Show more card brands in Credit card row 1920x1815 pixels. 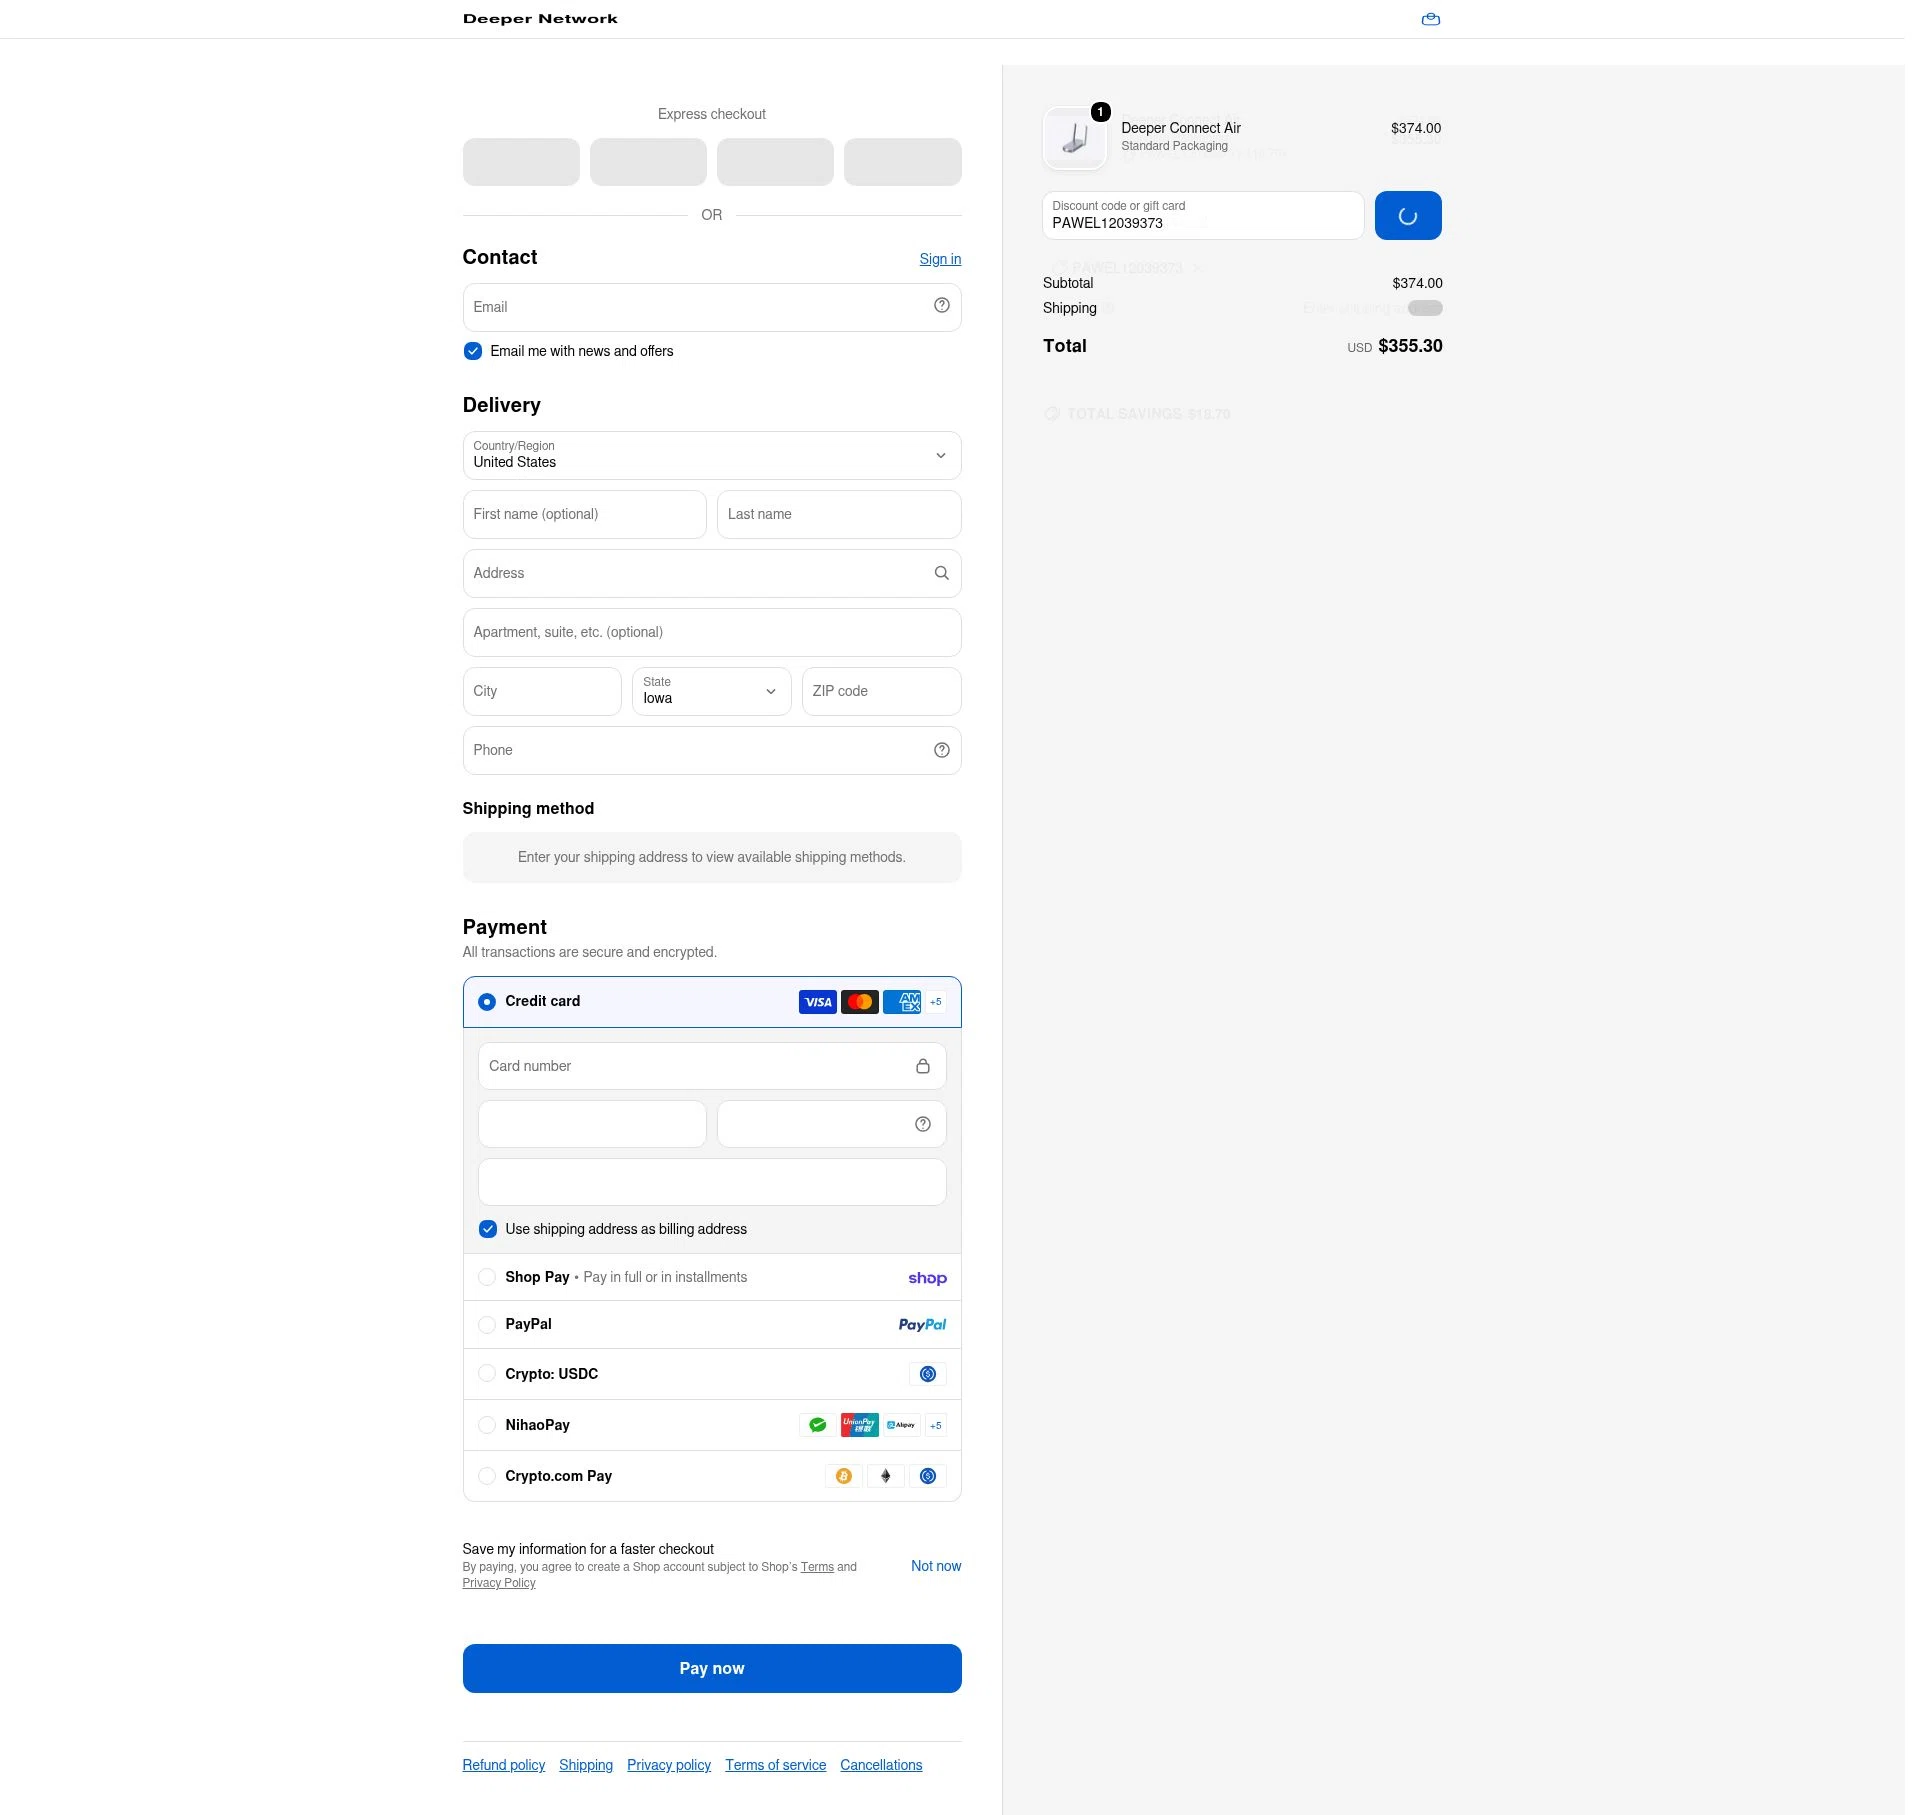[x=936, y=1002]
